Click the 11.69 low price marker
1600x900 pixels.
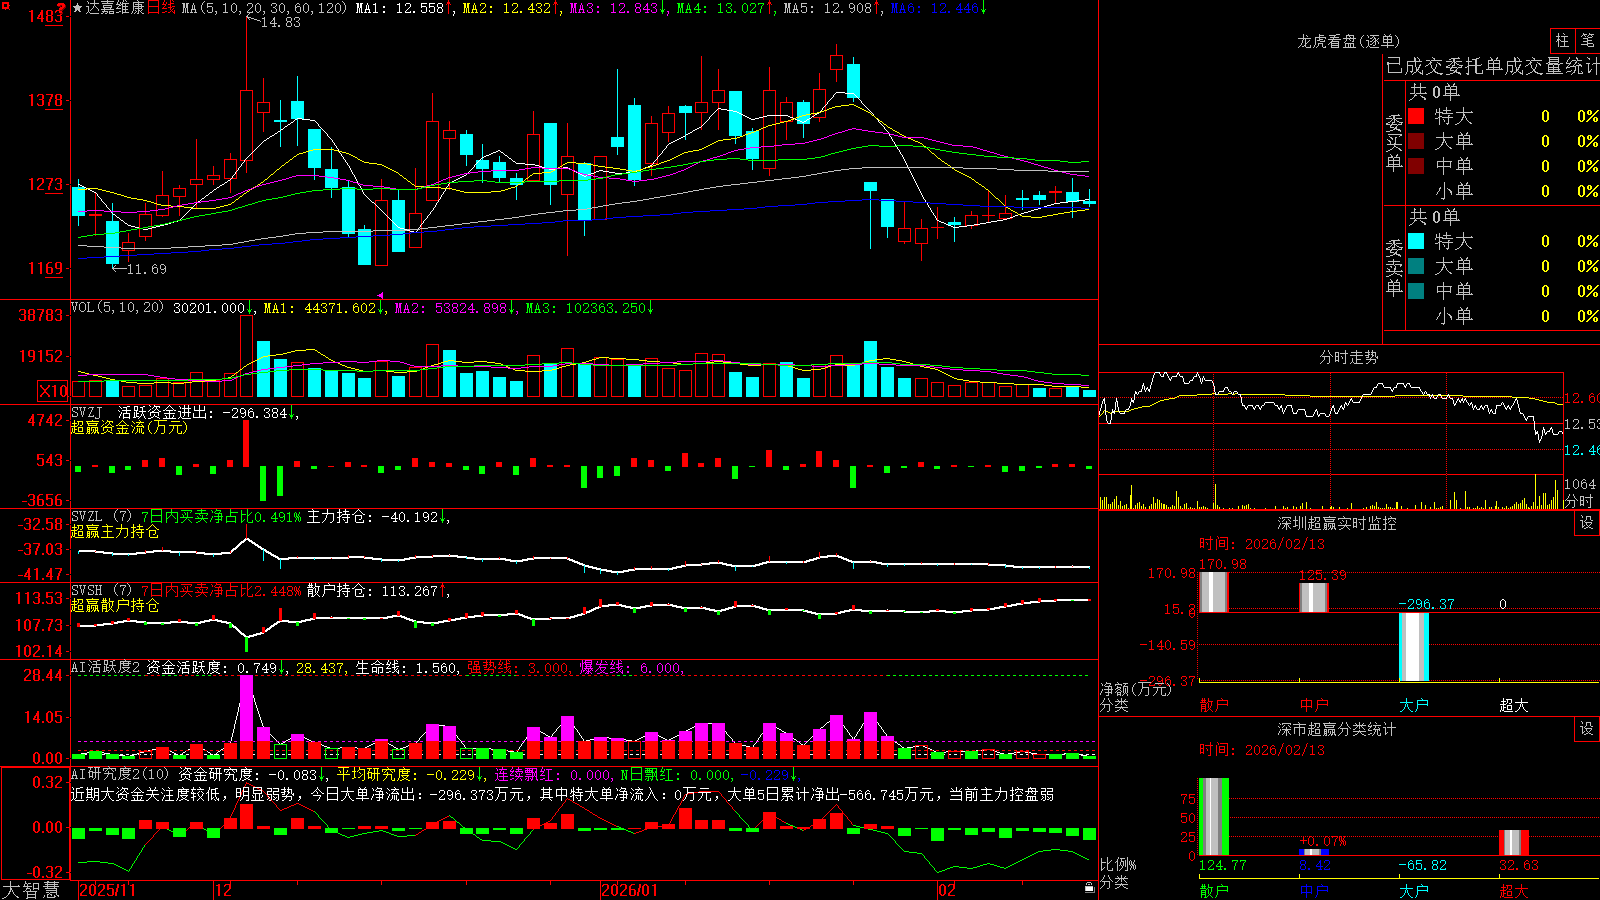click(146, 269)
